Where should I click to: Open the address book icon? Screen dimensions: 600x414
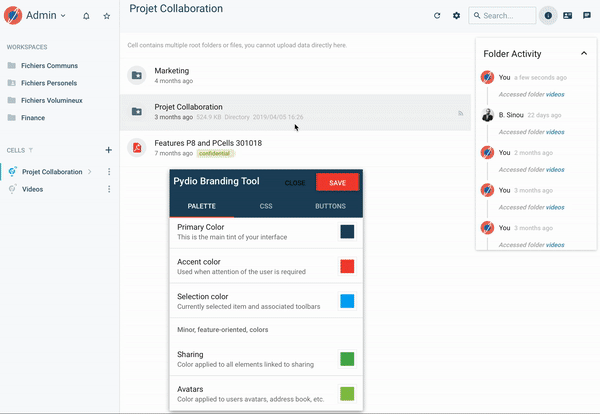tap(567, 16)
